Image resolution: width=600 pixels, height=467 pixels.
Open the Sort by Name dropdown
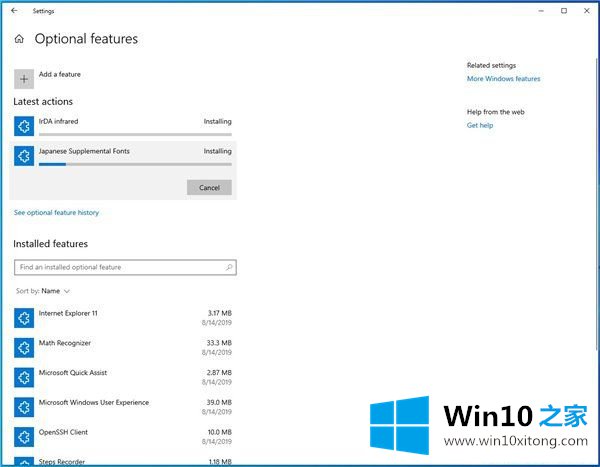43,291
